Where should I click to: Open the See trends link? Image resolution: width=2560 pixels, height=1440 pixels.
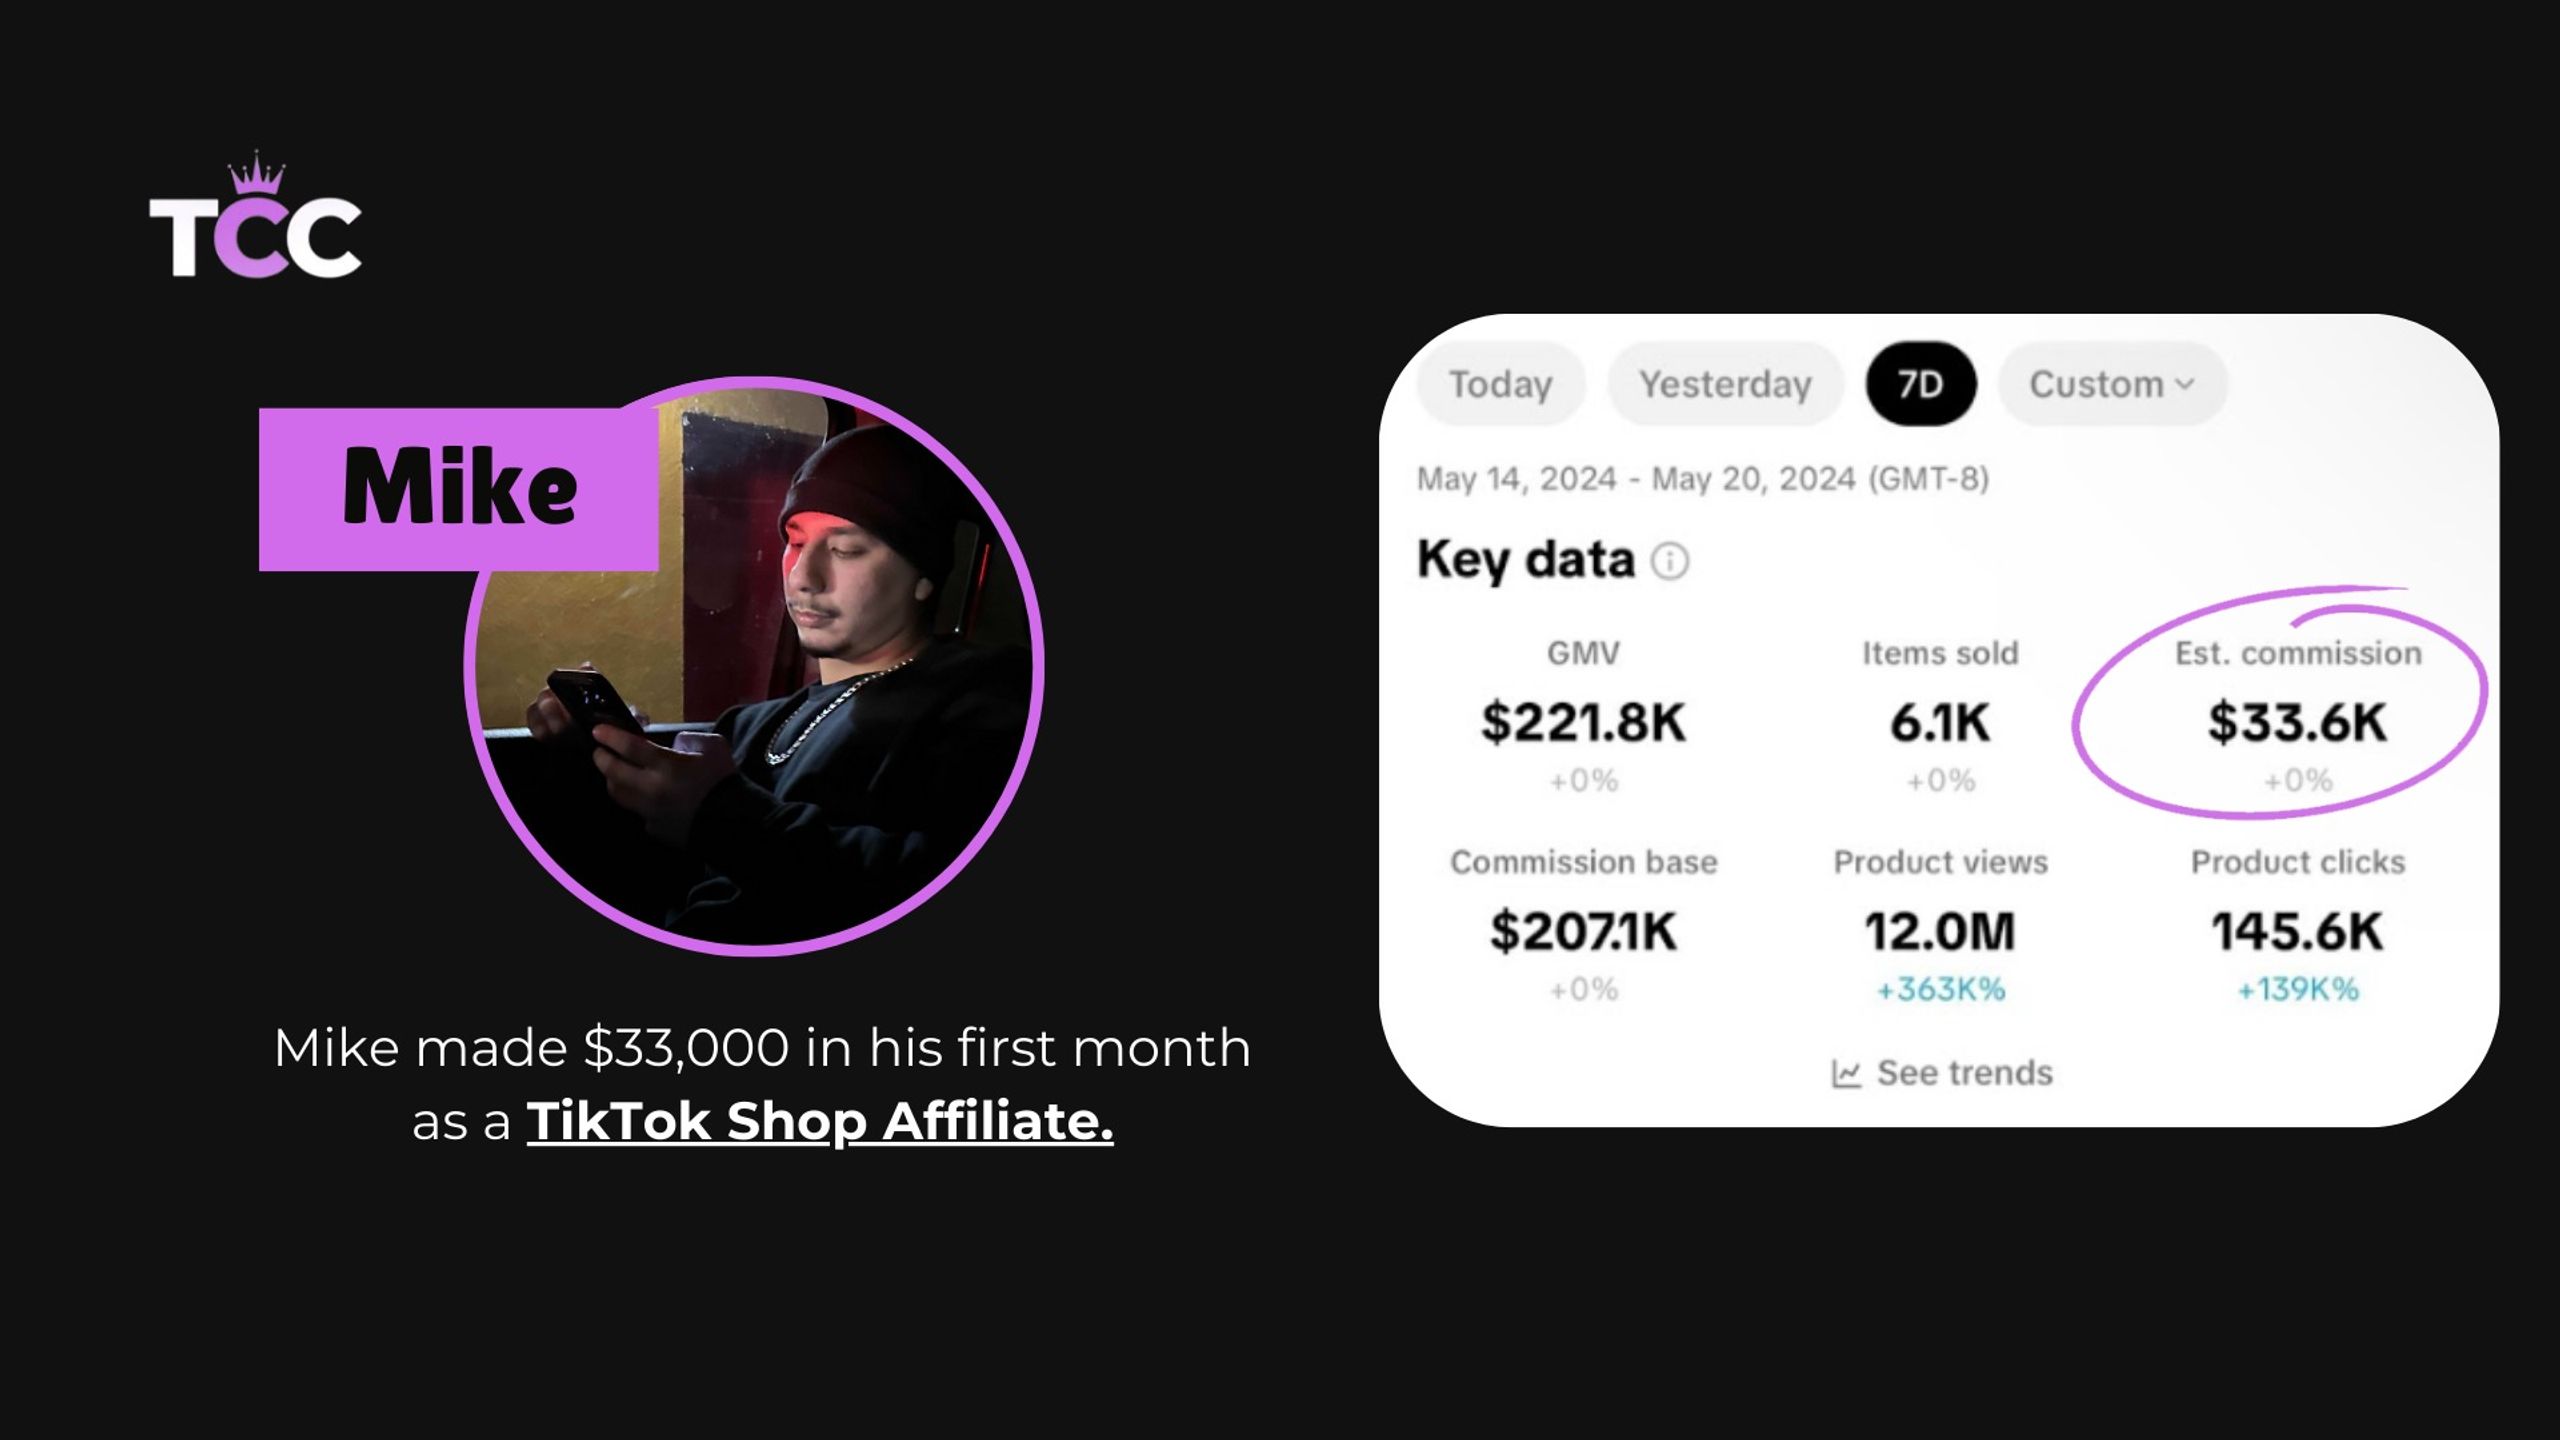[1942, 1073]
